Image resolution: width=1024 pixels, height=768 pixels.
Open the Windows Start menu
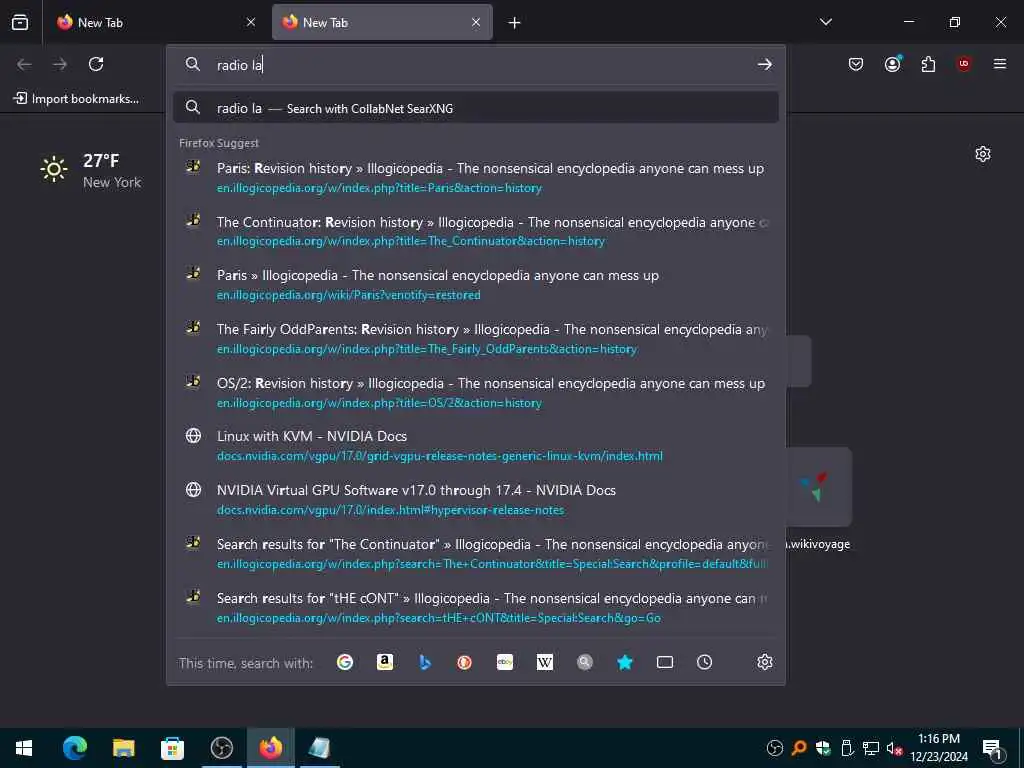24,748
